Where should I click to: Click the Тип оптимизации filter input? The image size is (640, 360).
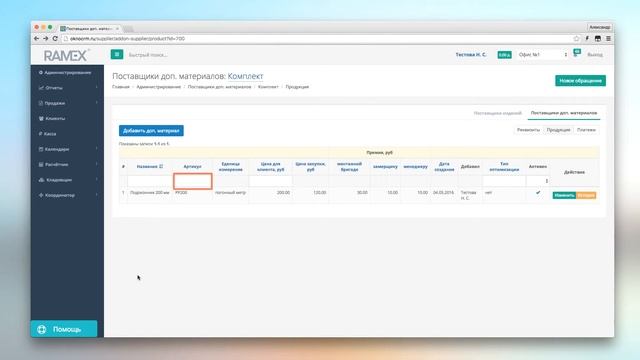[x=504, y=181]
